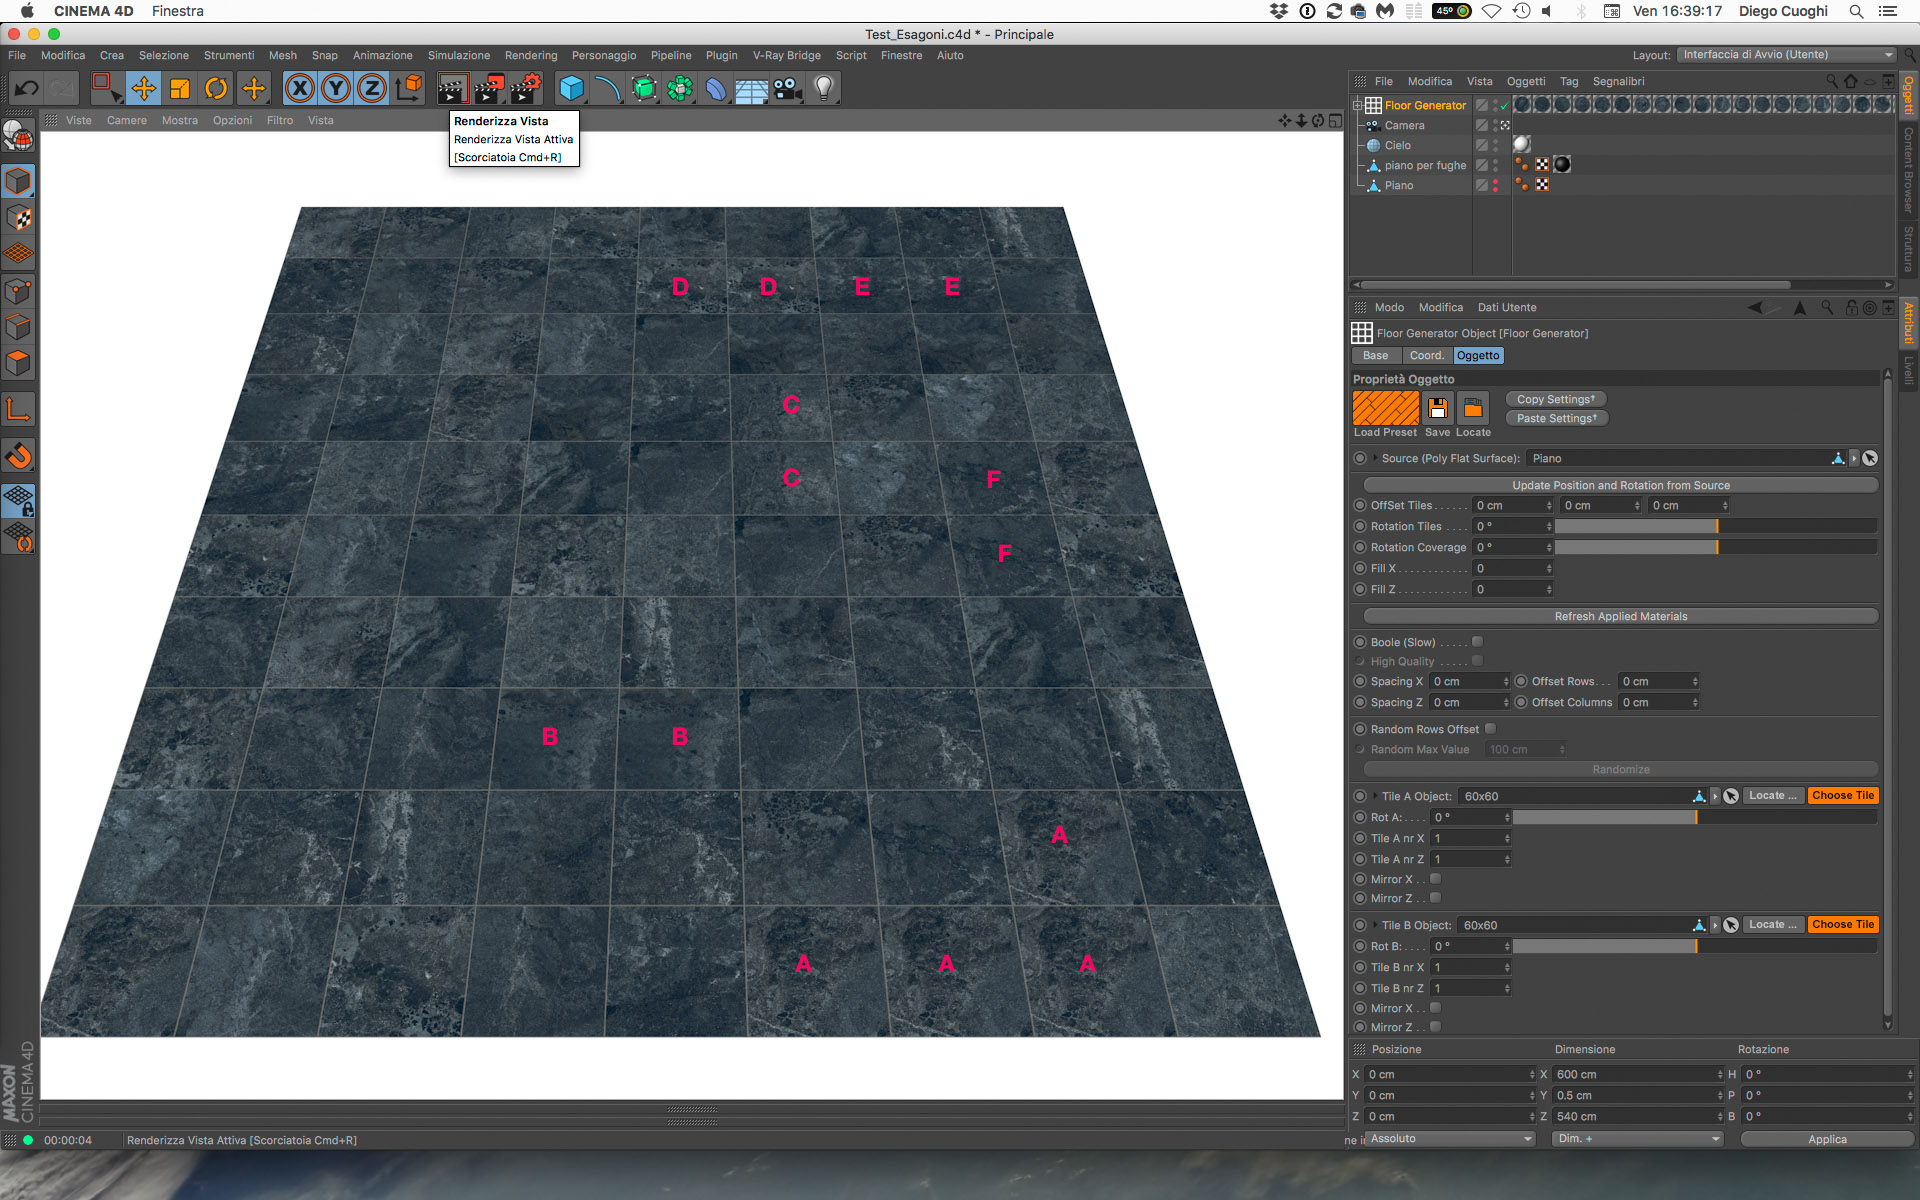
Task: Click the Undo arrow in the toolbar
Action: (27, 88)
